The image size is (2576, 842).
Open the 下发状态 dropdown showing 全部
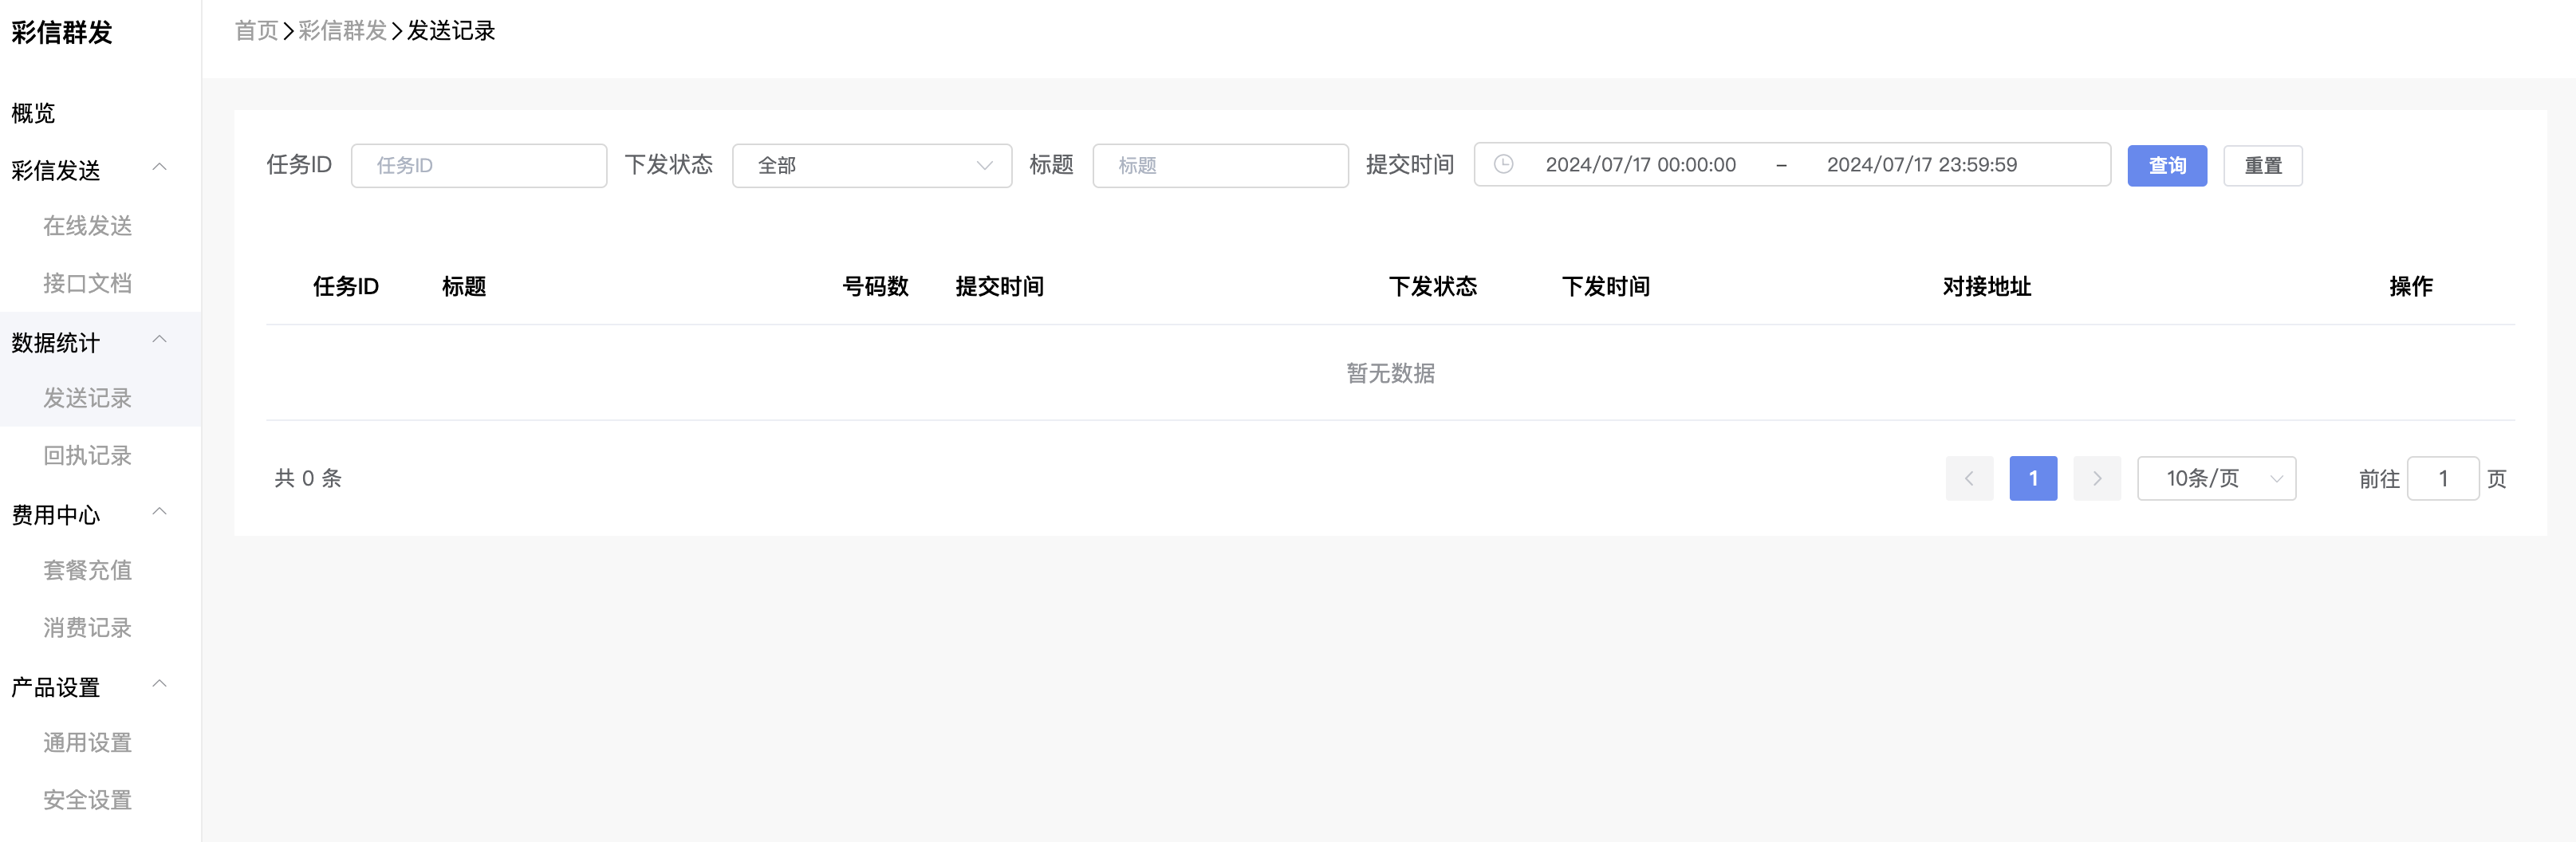click(x=872, y=165)
